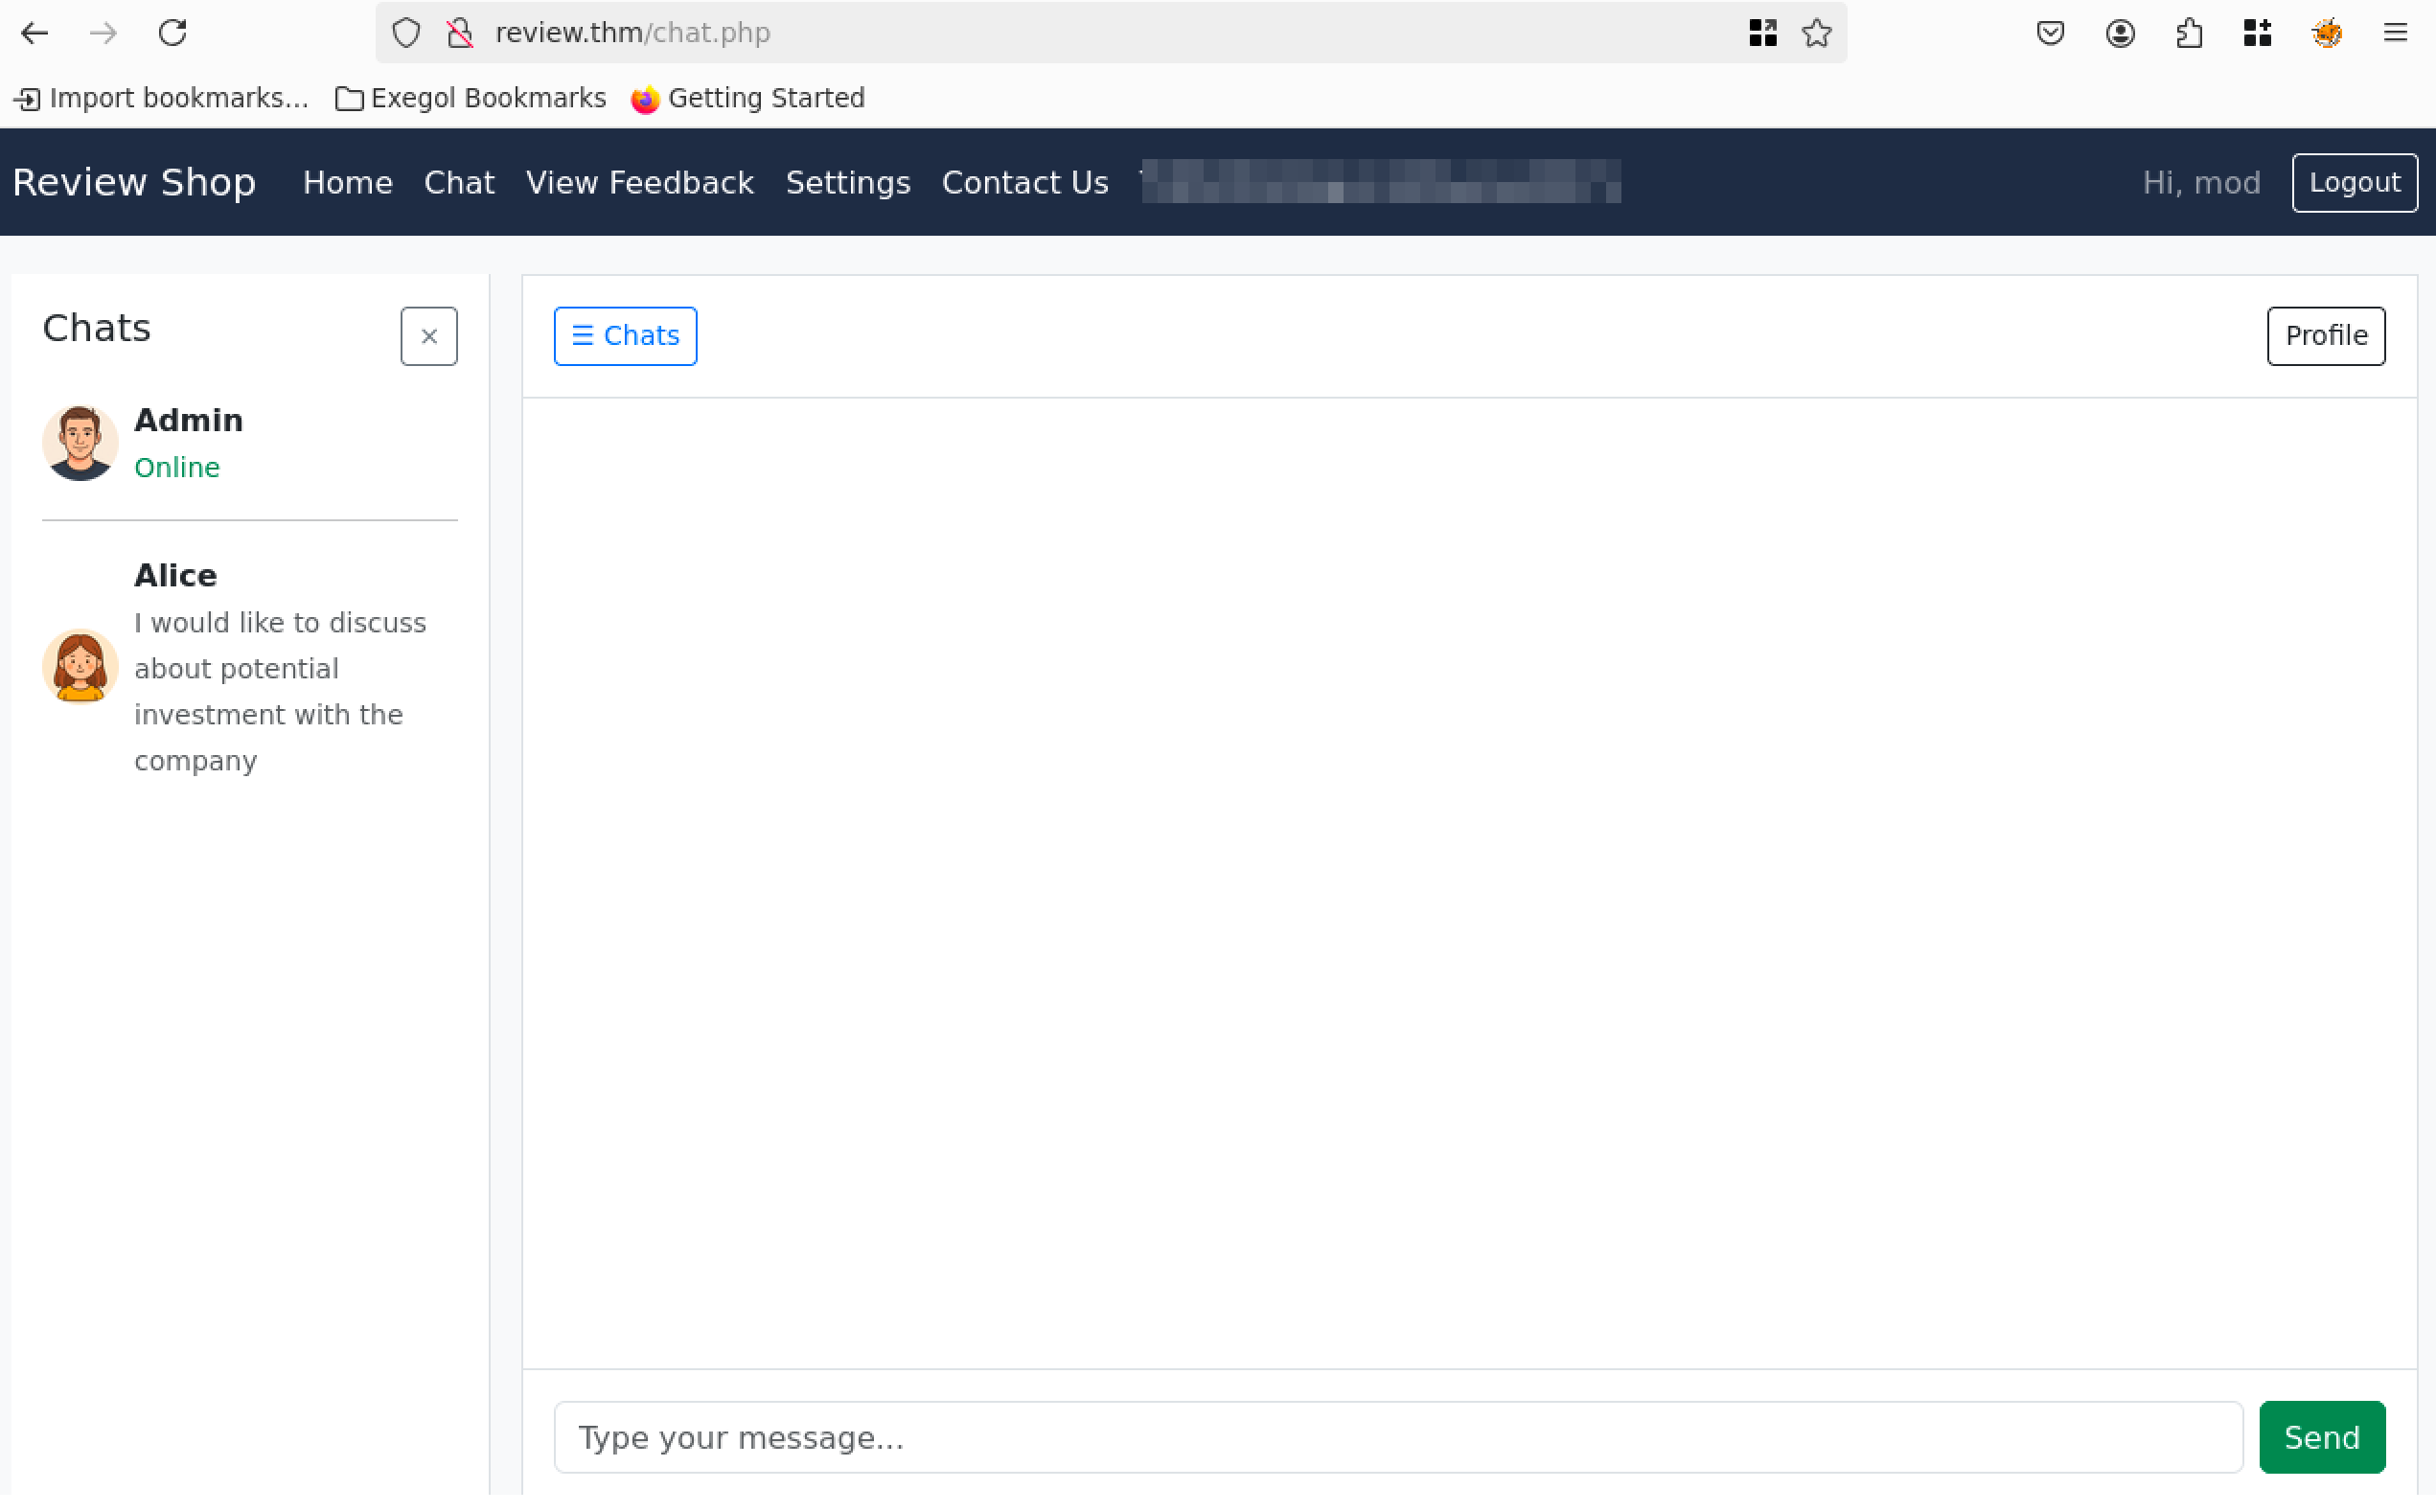Image resolution: width=2436 pixels, height=1512 pixels.
Task: Open Settings in the navbar
Action: (x=848, y=183)
